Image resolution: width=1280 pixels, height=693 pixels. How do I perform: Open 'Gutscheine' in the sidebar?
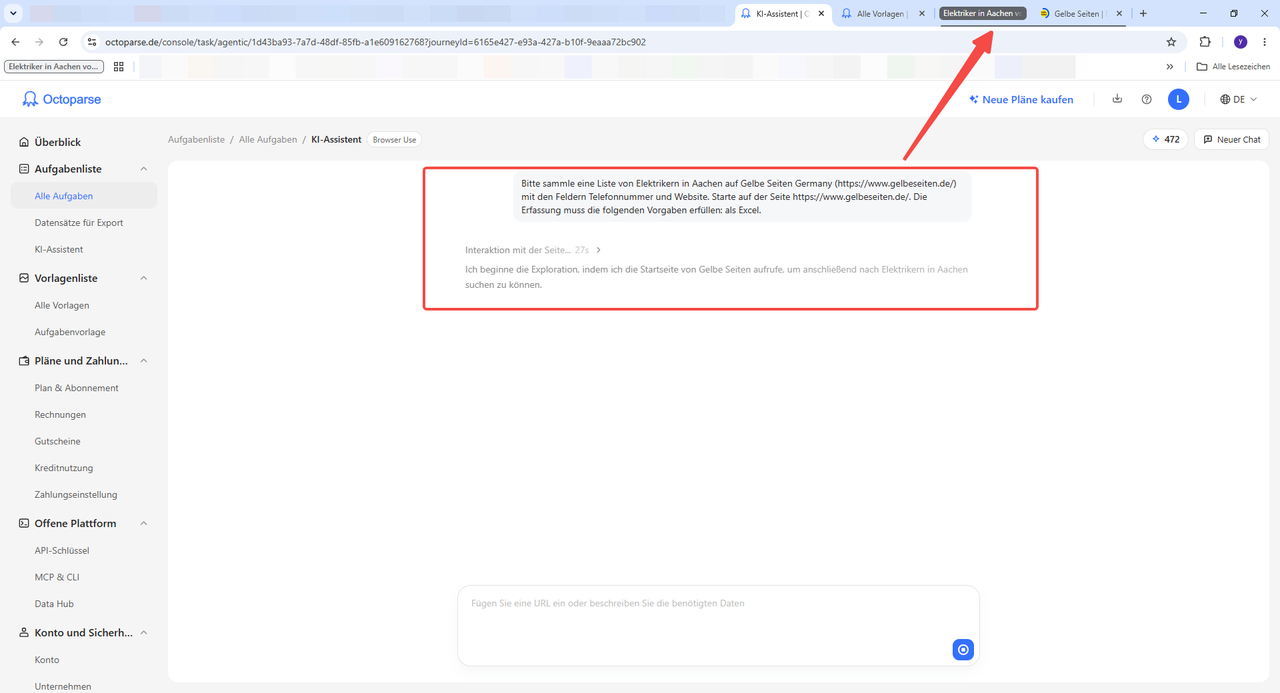pyautogui.click(x=57, y=441)
